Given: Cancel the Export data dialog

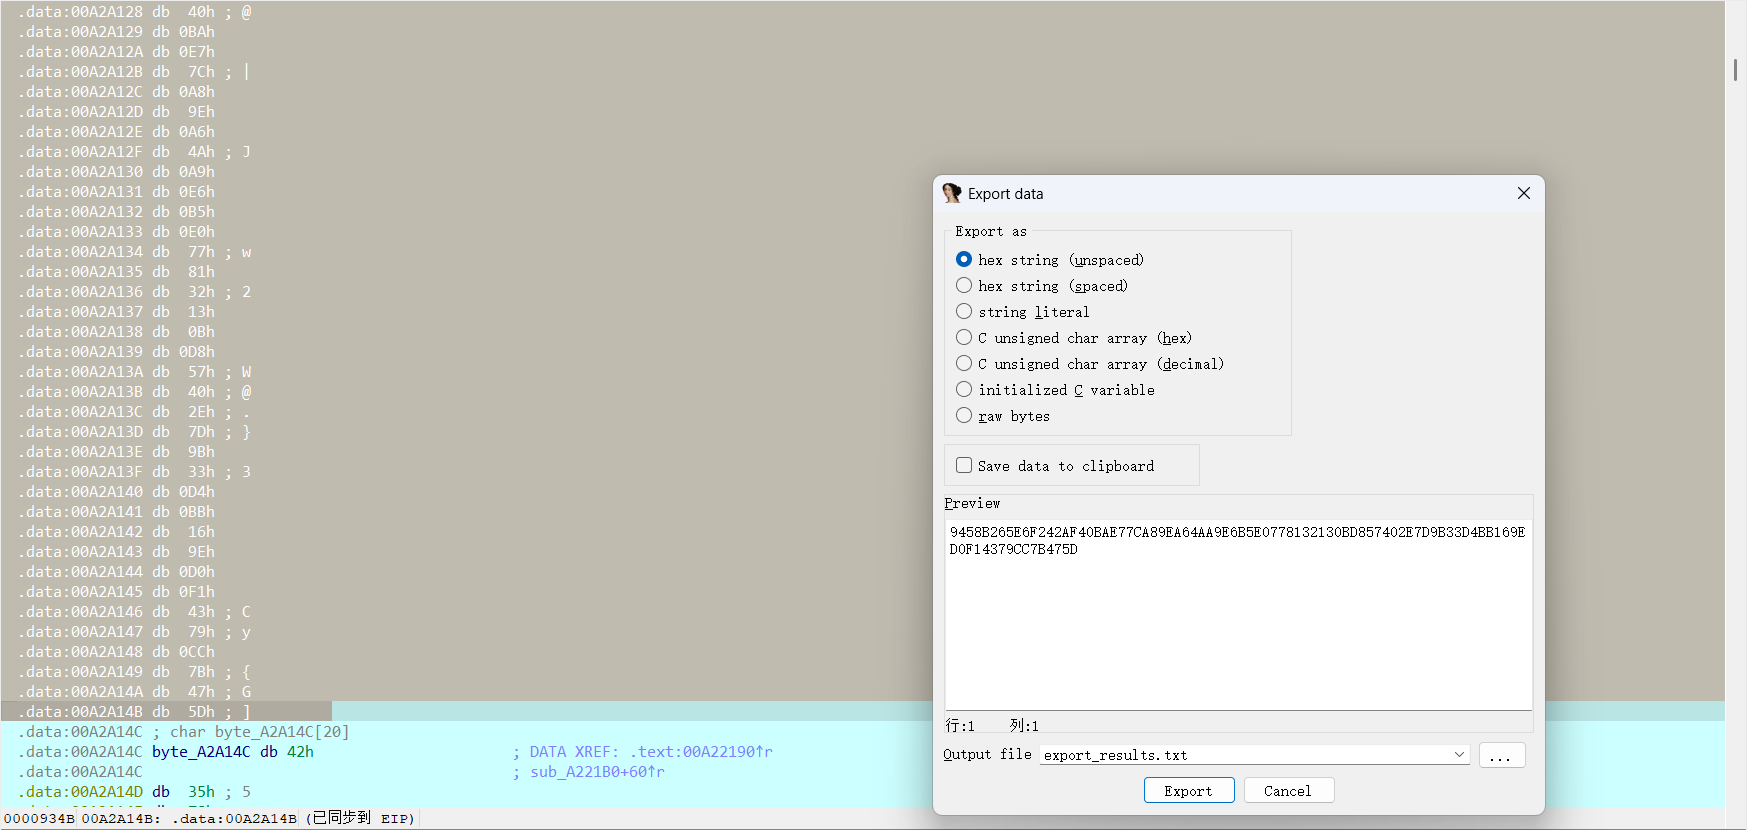Looking at the screenshot, I should click(x=1287, y=791).
